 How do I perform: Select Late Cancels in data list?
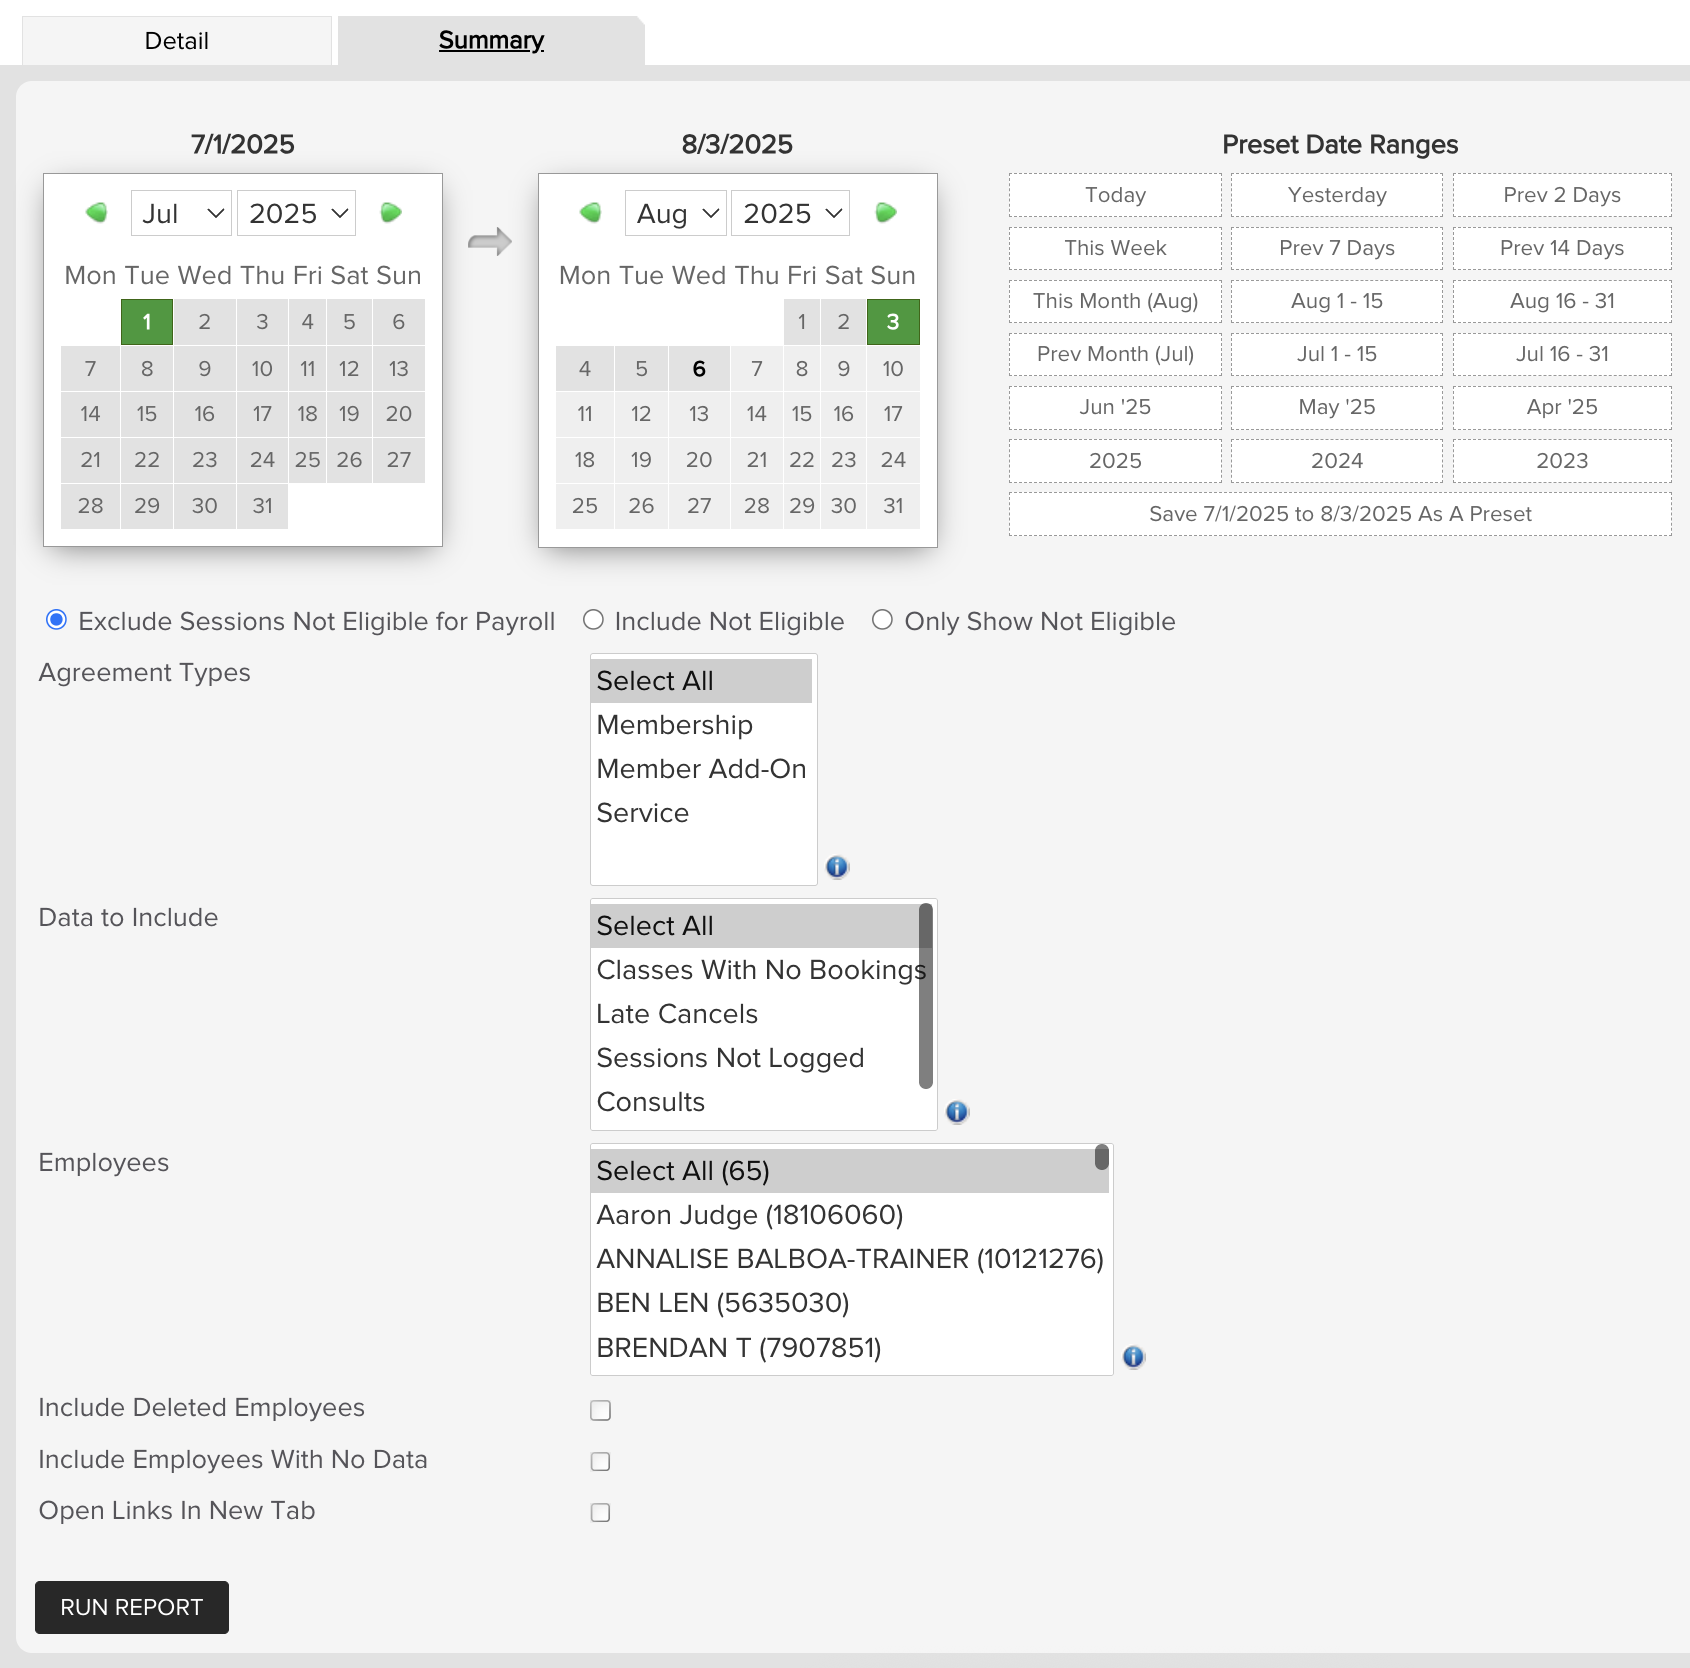point(755,1014)
